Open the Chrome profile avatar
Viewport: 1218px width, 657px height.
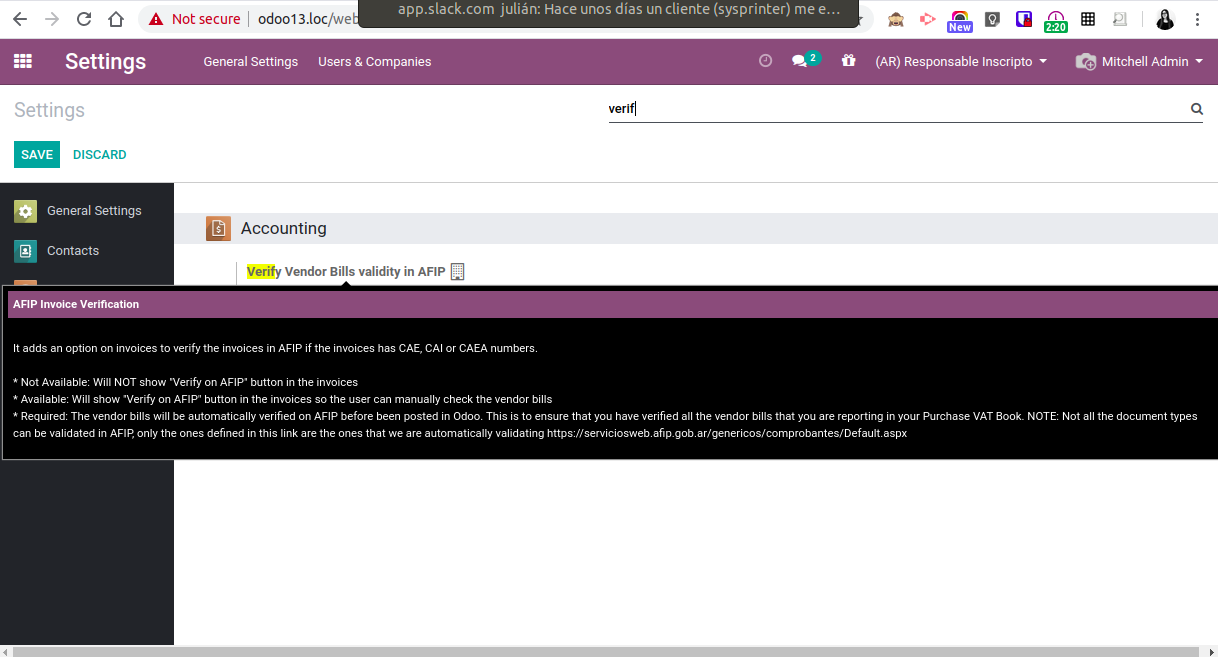1165,19
